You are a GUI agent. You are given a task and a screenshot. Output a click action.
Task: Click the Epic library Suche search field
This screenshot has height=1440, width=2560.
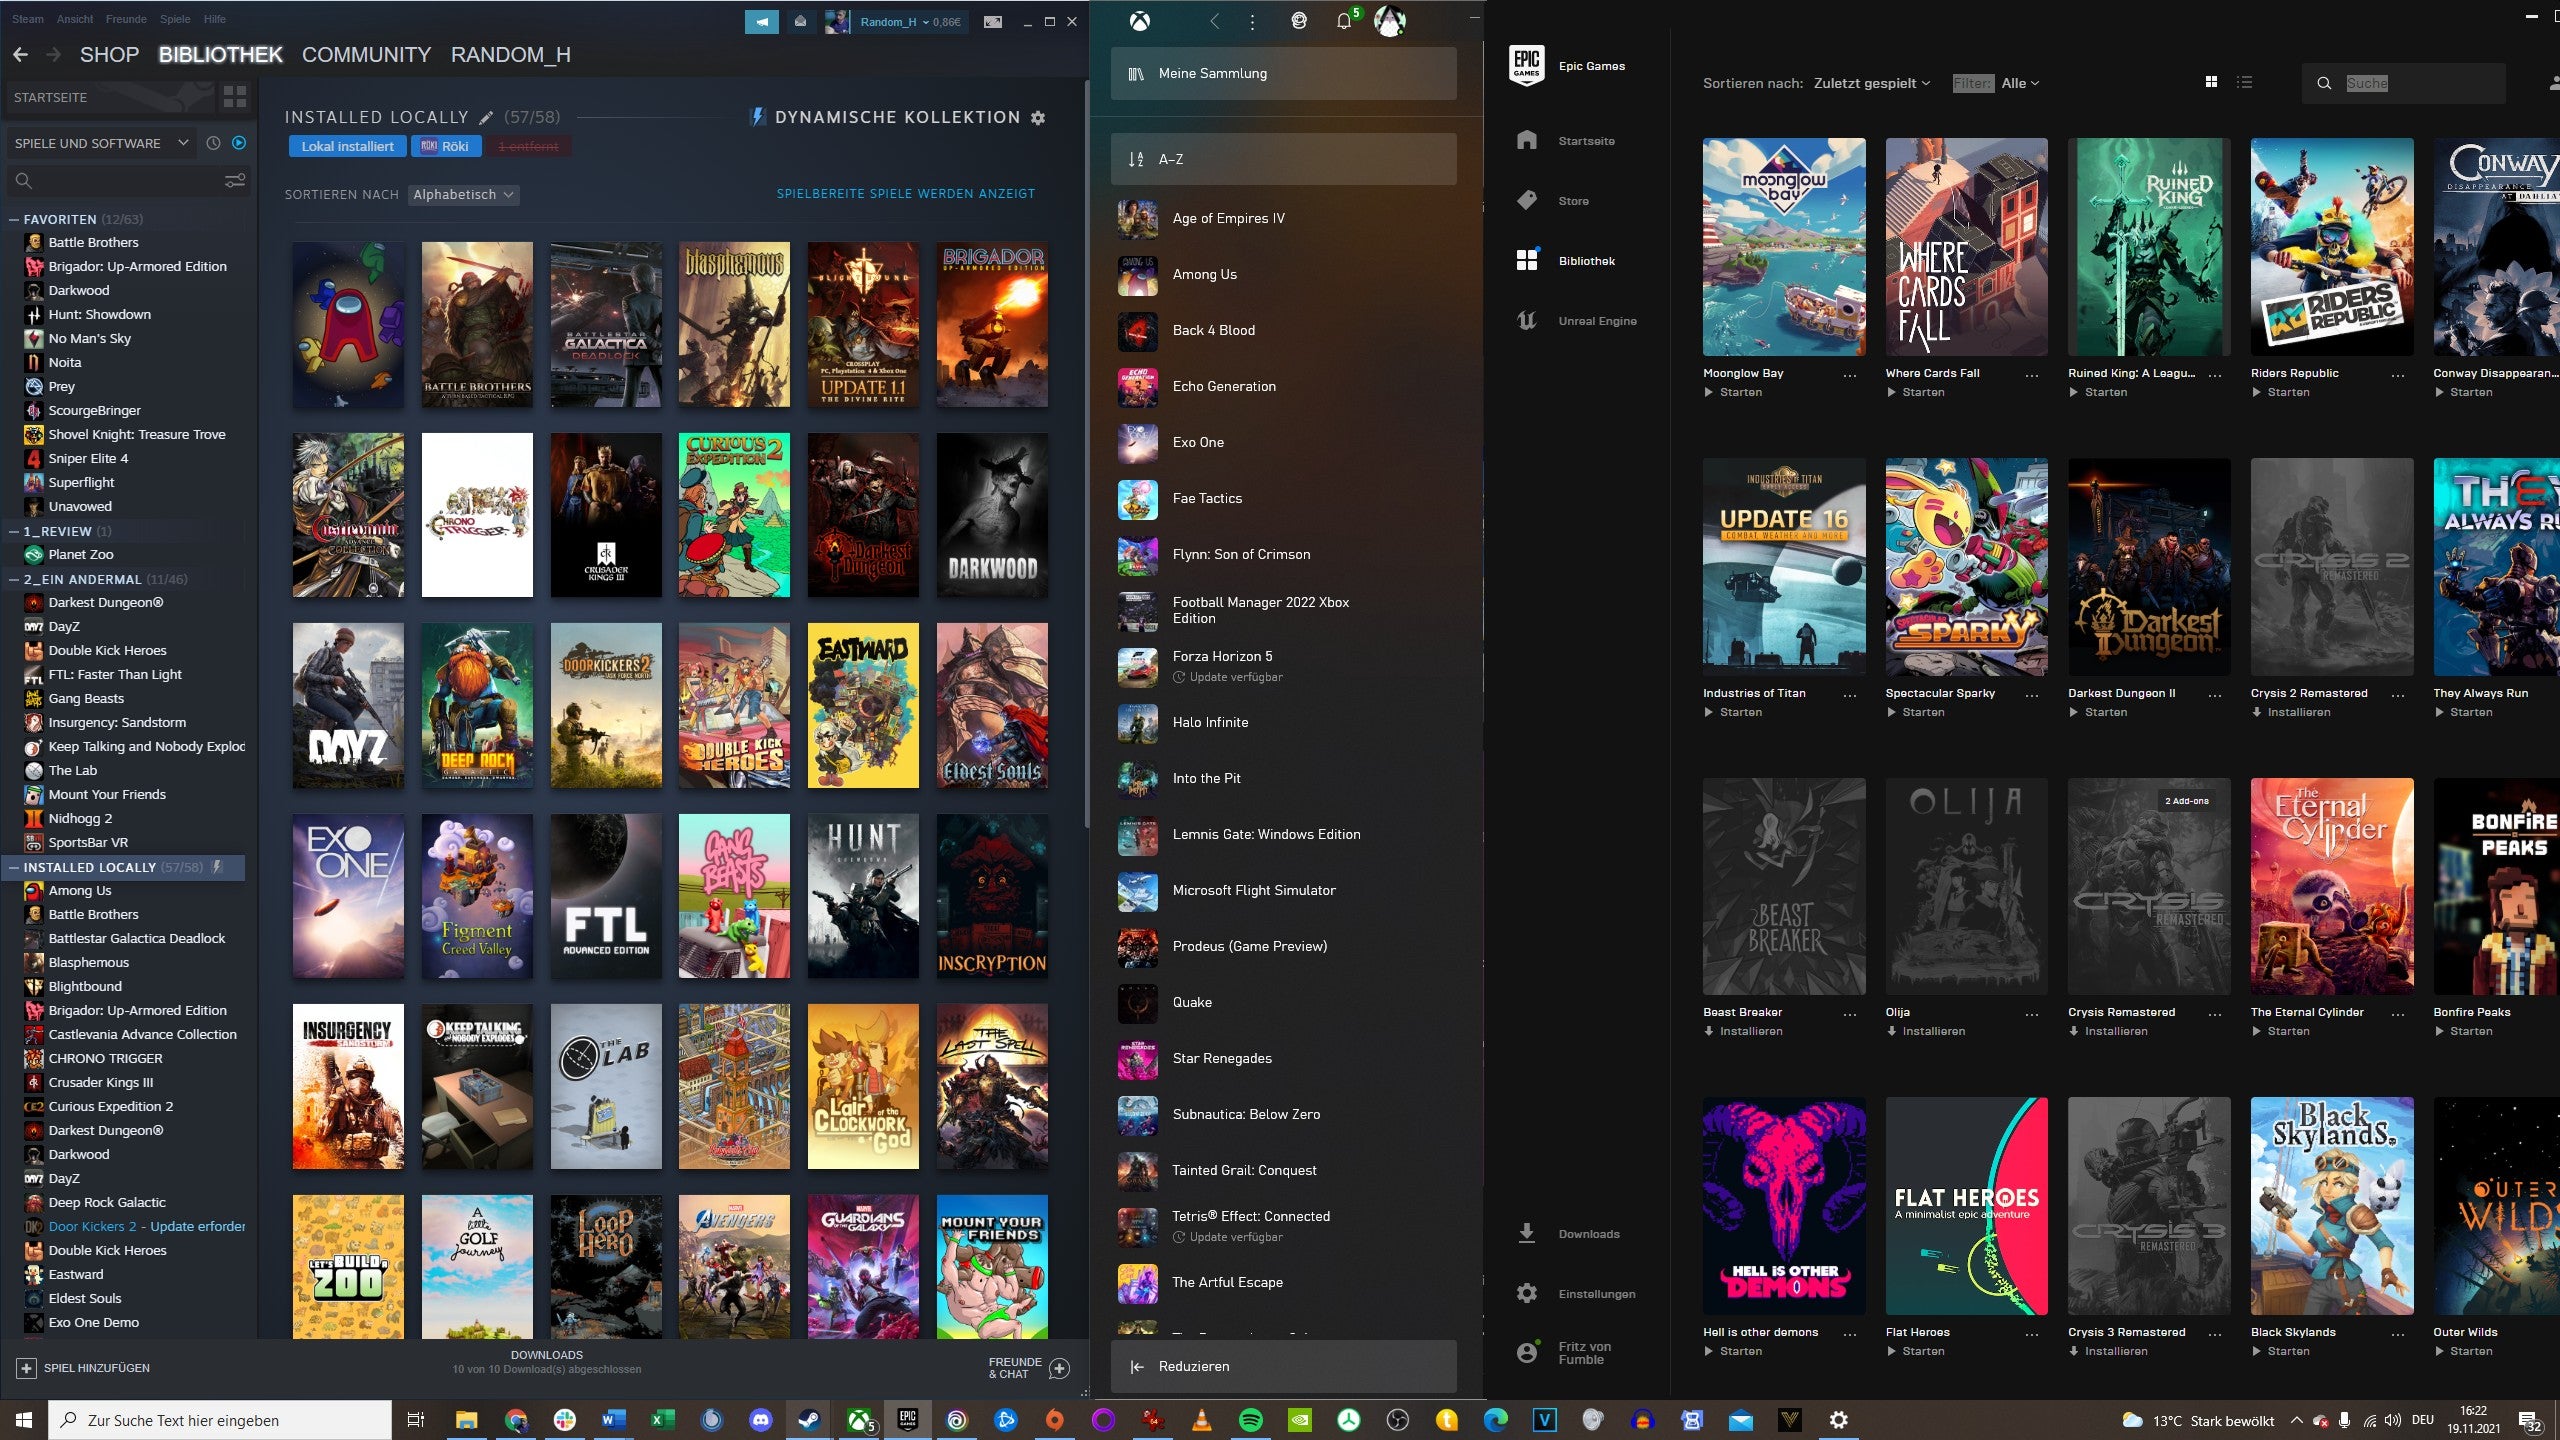tap(2404, 83)
